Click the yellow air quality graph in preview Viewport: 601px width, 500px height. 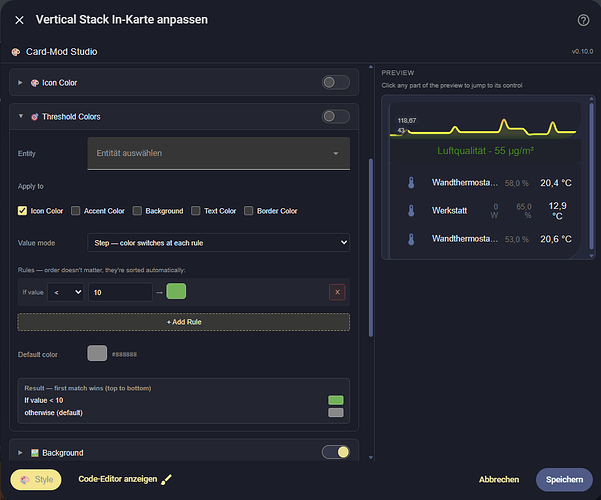click(x=483, y=128)
